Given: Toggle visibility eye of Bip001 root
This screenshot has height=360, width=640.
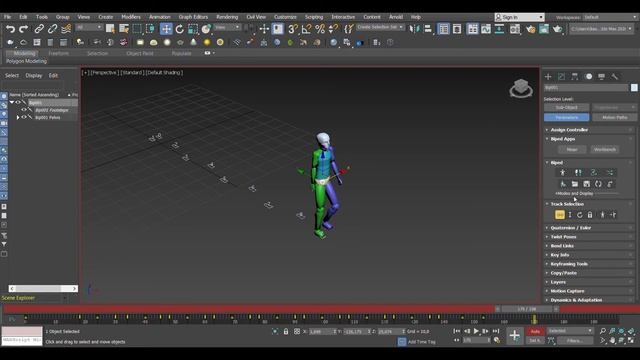Looking at the screenshot, I should (18, 102).
